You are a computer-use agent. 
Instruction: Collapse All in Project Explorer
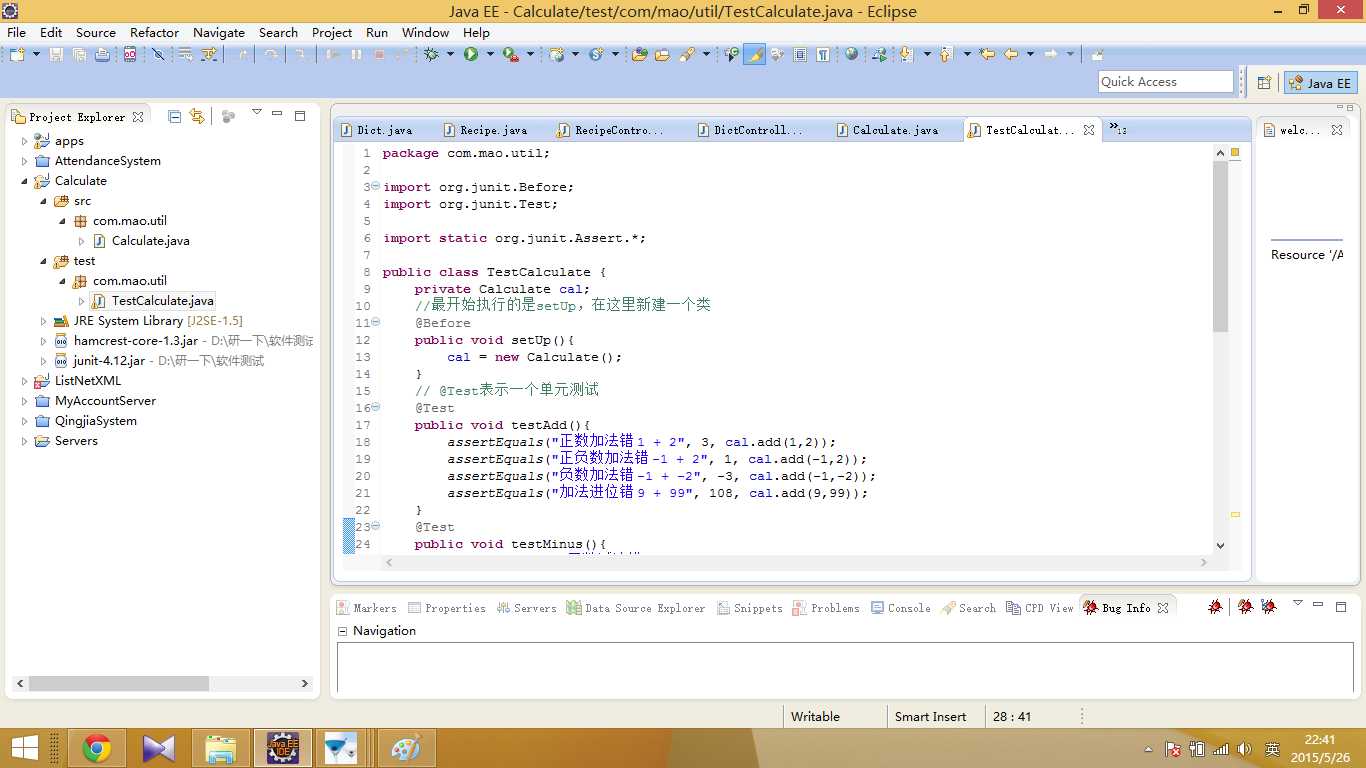[174, 116]
